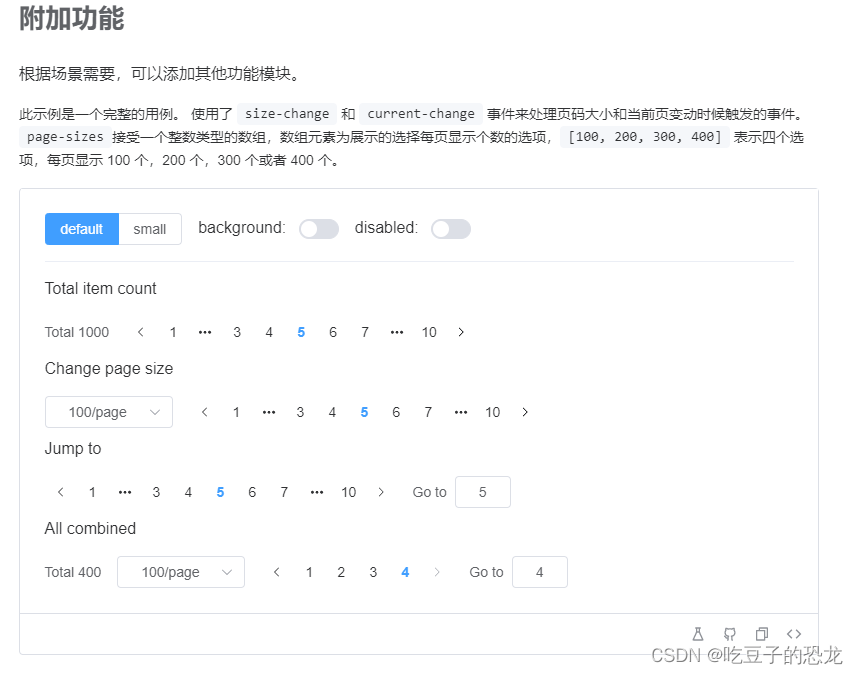Click next page arrow in Change page size pagination

[525, 411]
